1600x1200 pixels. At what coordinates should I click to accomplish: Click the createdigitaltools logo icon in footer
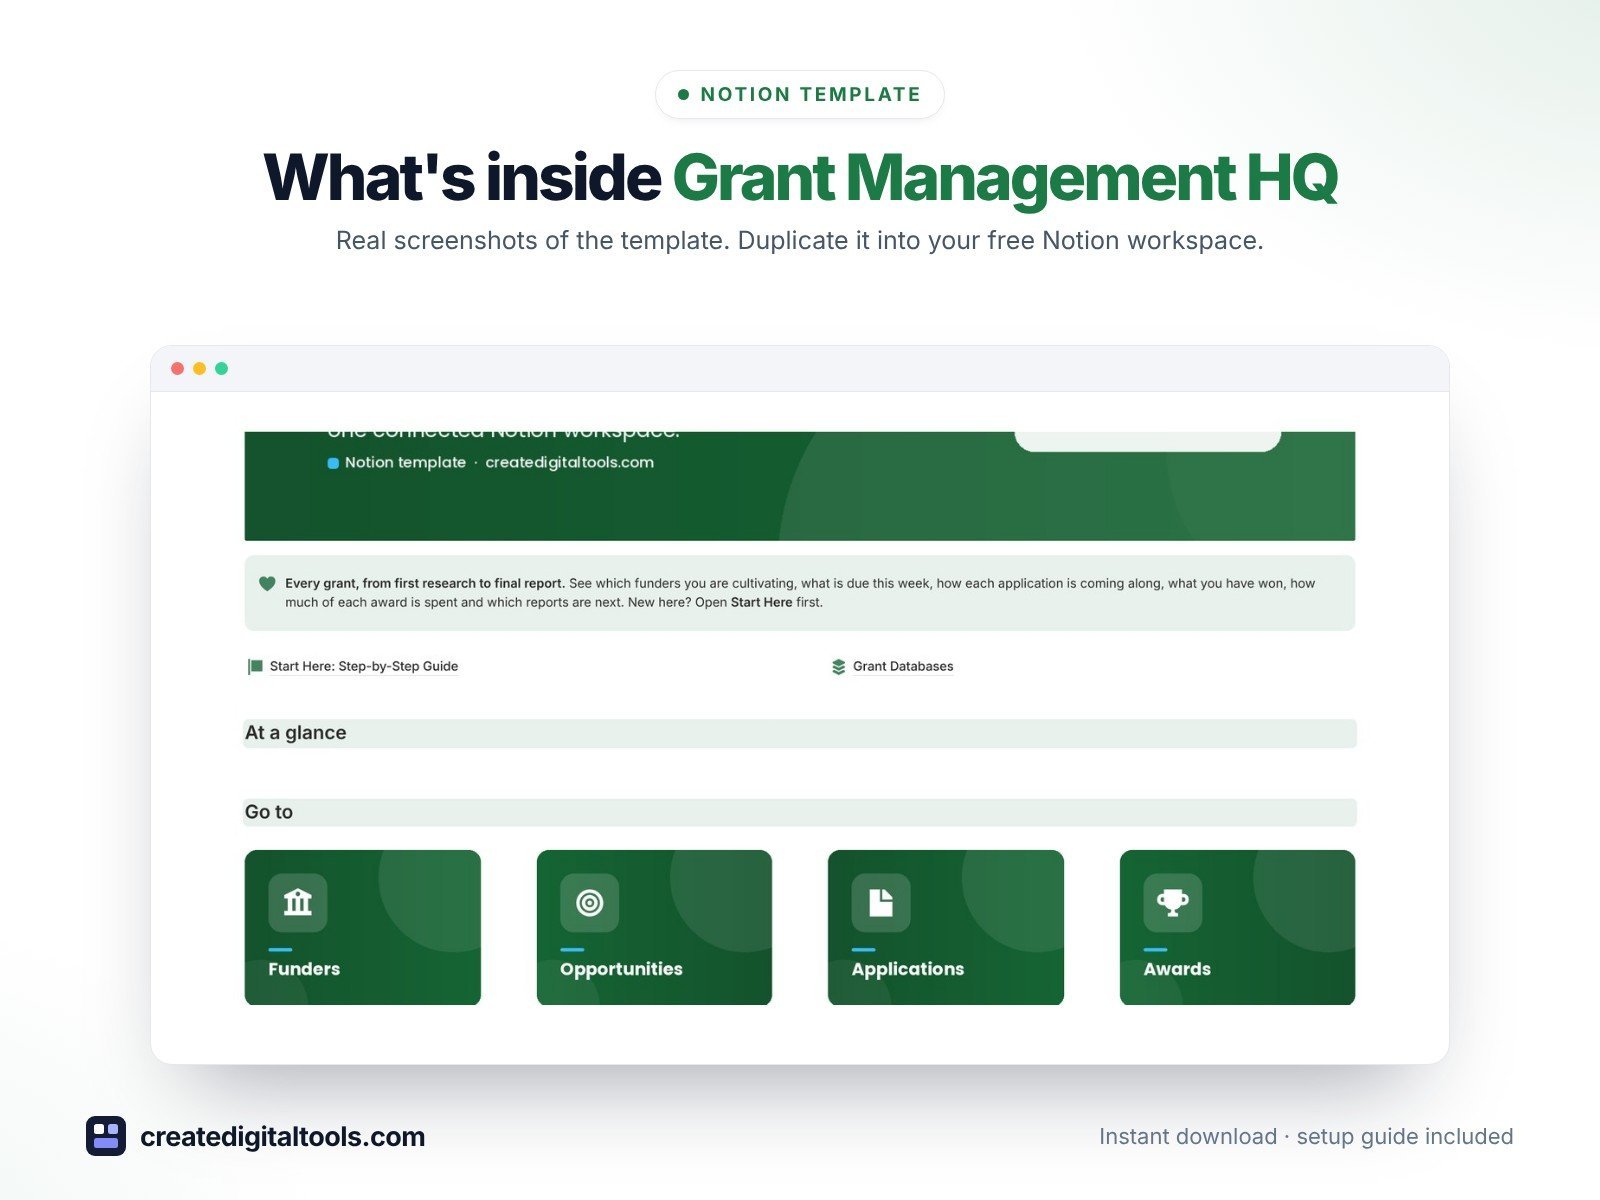point(106,1136)
